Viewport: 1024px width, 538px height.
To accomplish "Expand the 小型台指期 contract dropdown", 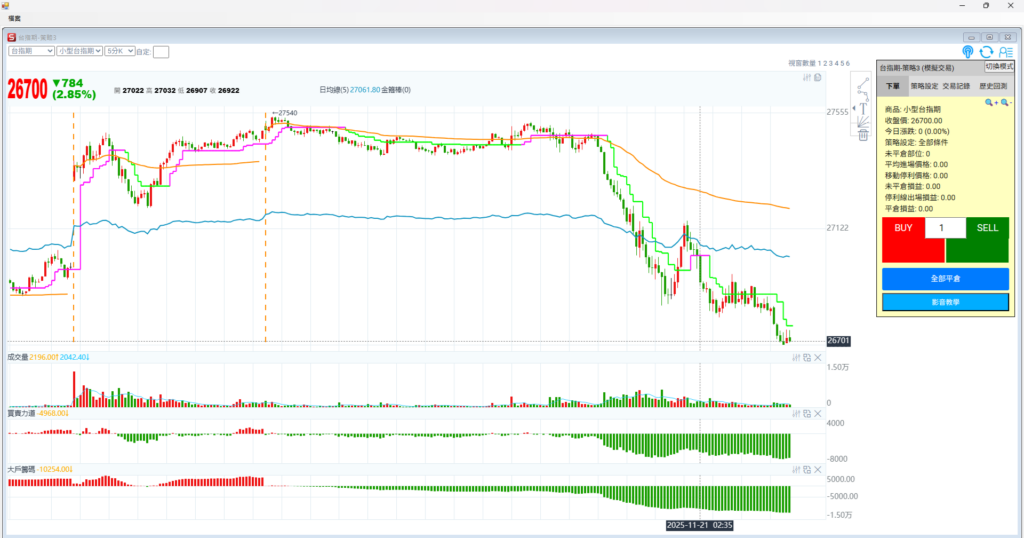I will pyautogui.click(x=79, y=50).
